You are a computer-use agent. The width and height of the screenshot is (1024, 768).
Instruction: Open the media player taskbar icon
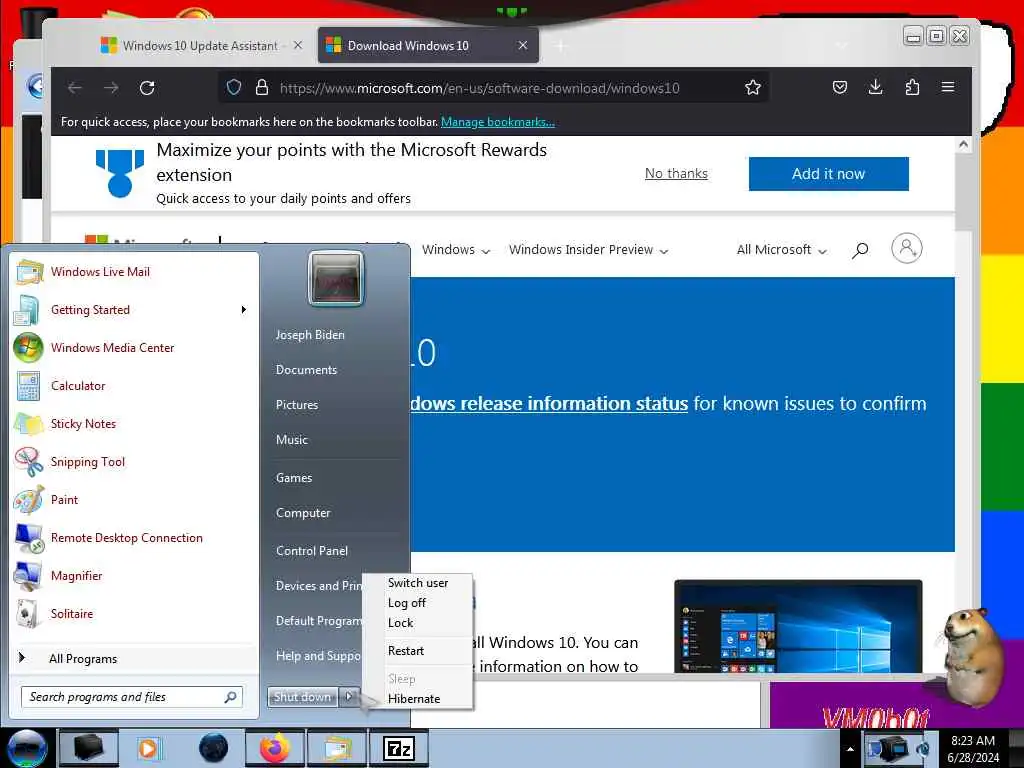[149, 748]
